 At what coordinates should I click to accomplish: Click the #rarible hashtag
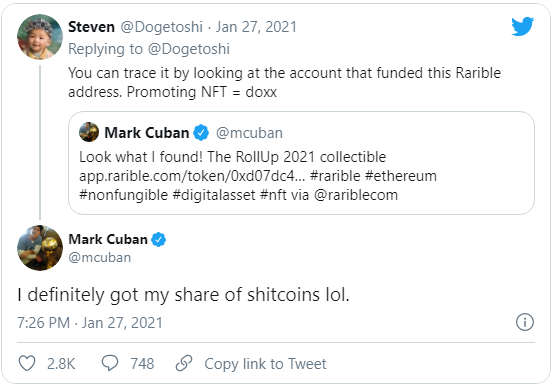pos(335,176)
